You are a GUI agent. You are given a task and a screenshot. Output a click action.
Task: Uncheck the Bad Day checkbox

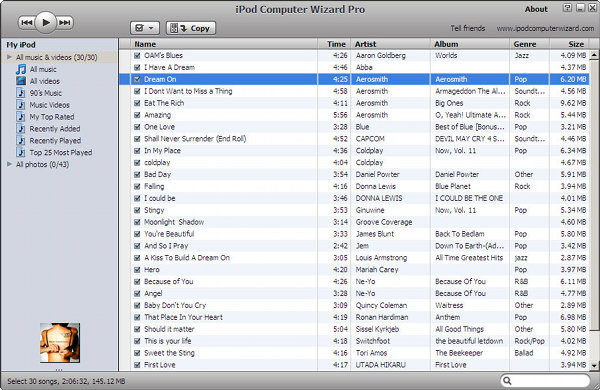pyautogui.click(x=137, y=175)
